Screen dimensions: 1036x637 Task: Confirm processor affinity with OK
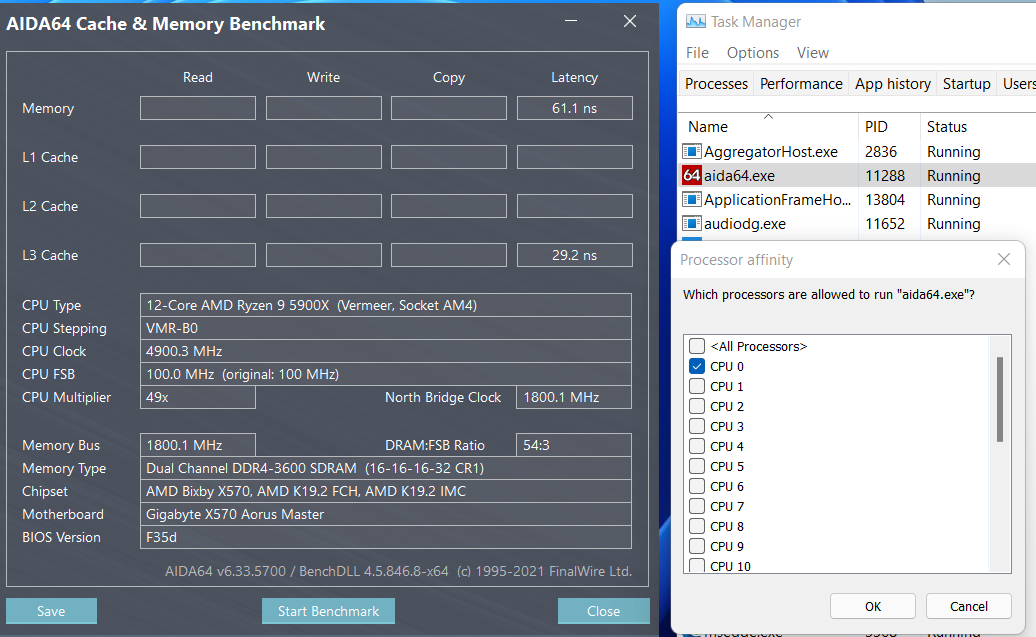click(873, 606)
